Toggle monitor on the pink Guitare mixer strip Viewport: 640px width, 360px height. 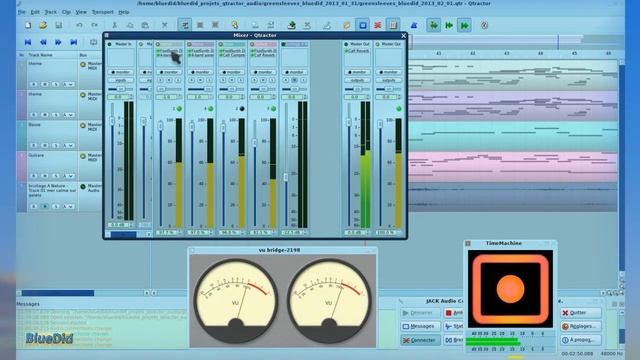click(263, 72)
